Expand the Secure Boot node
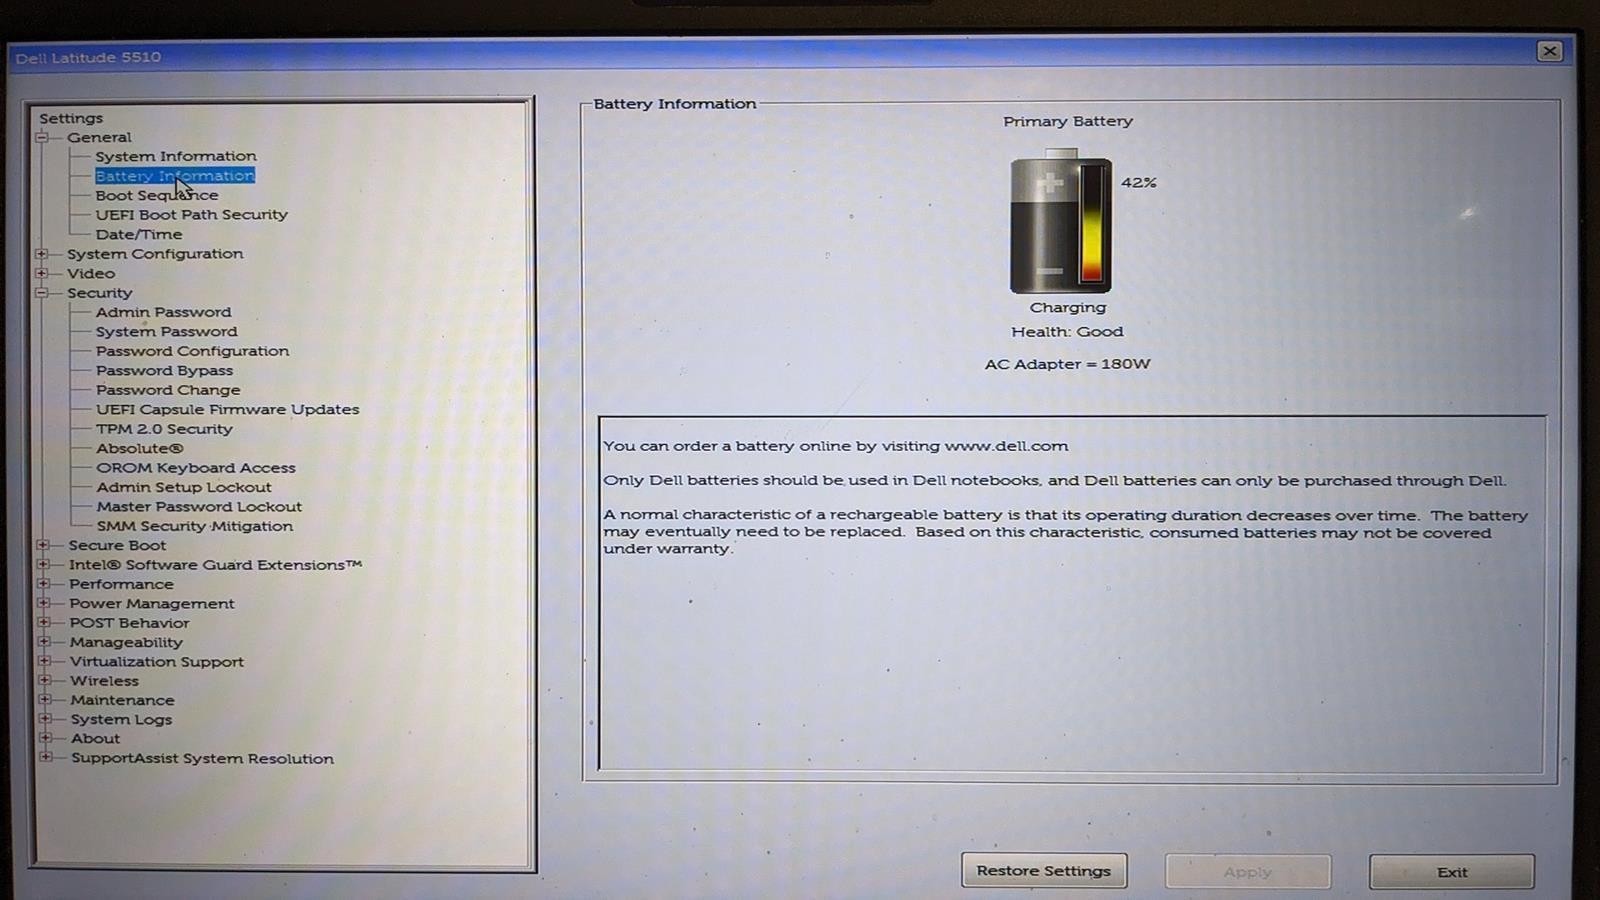Image resolution: width=1600 pixels, height=900 pixels. click(43, 545)
